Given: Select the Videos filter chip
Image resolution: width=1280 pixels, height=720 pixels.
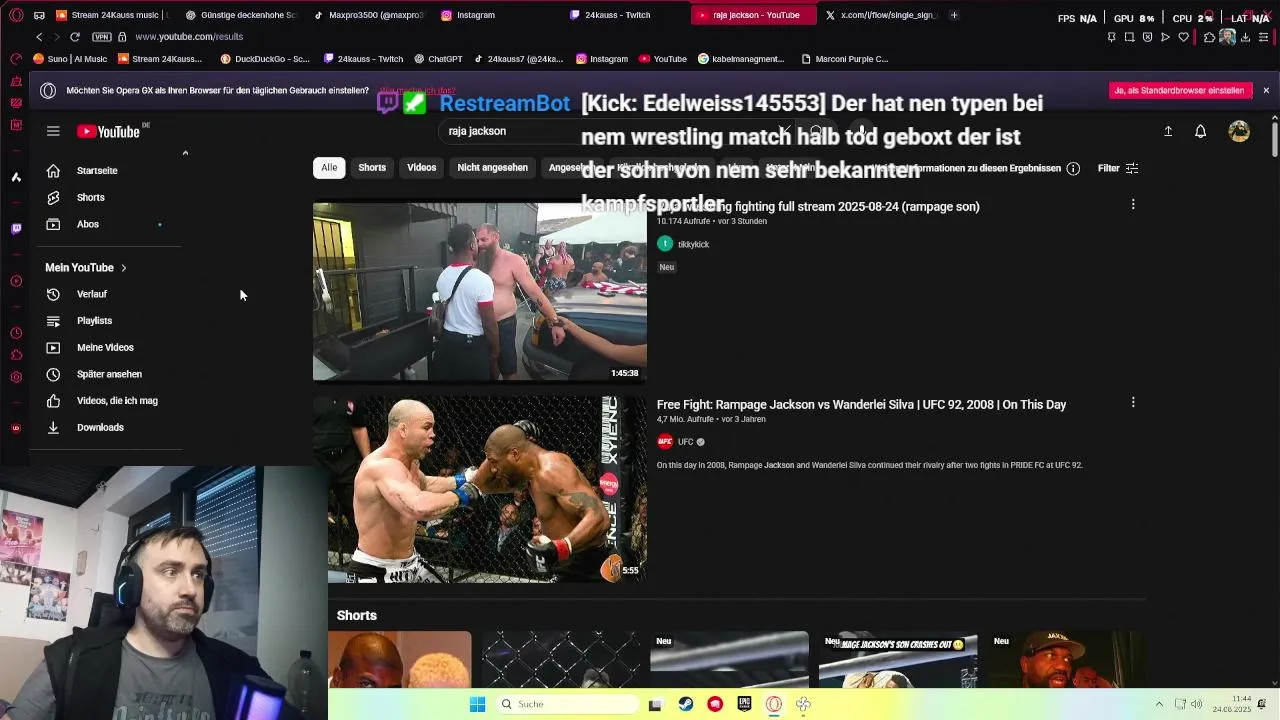Looking at the screenshot, I should click(421, 168).
